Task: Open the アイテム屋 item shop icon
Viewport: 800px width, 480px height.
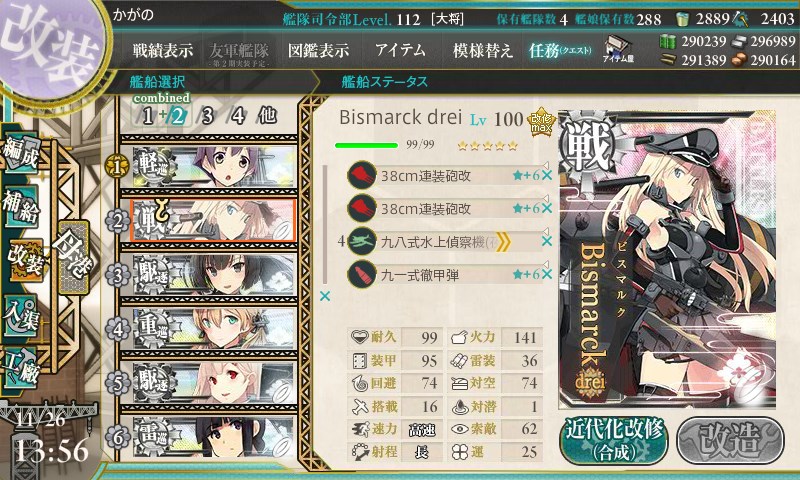Action: pyautogui.click(x=618, y=50)
